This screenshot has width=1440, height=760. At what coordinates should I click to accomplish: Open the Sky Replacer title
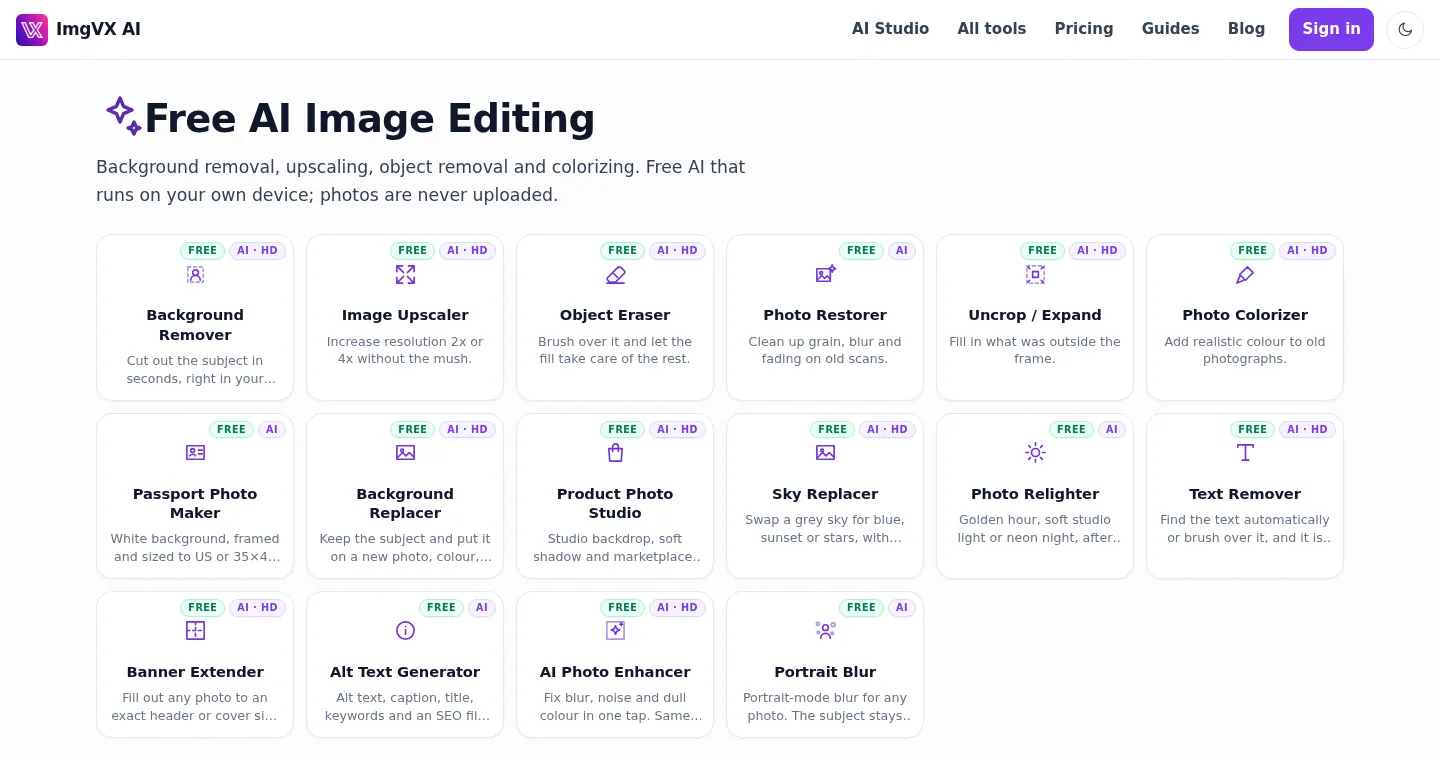[x=825, y=494]
